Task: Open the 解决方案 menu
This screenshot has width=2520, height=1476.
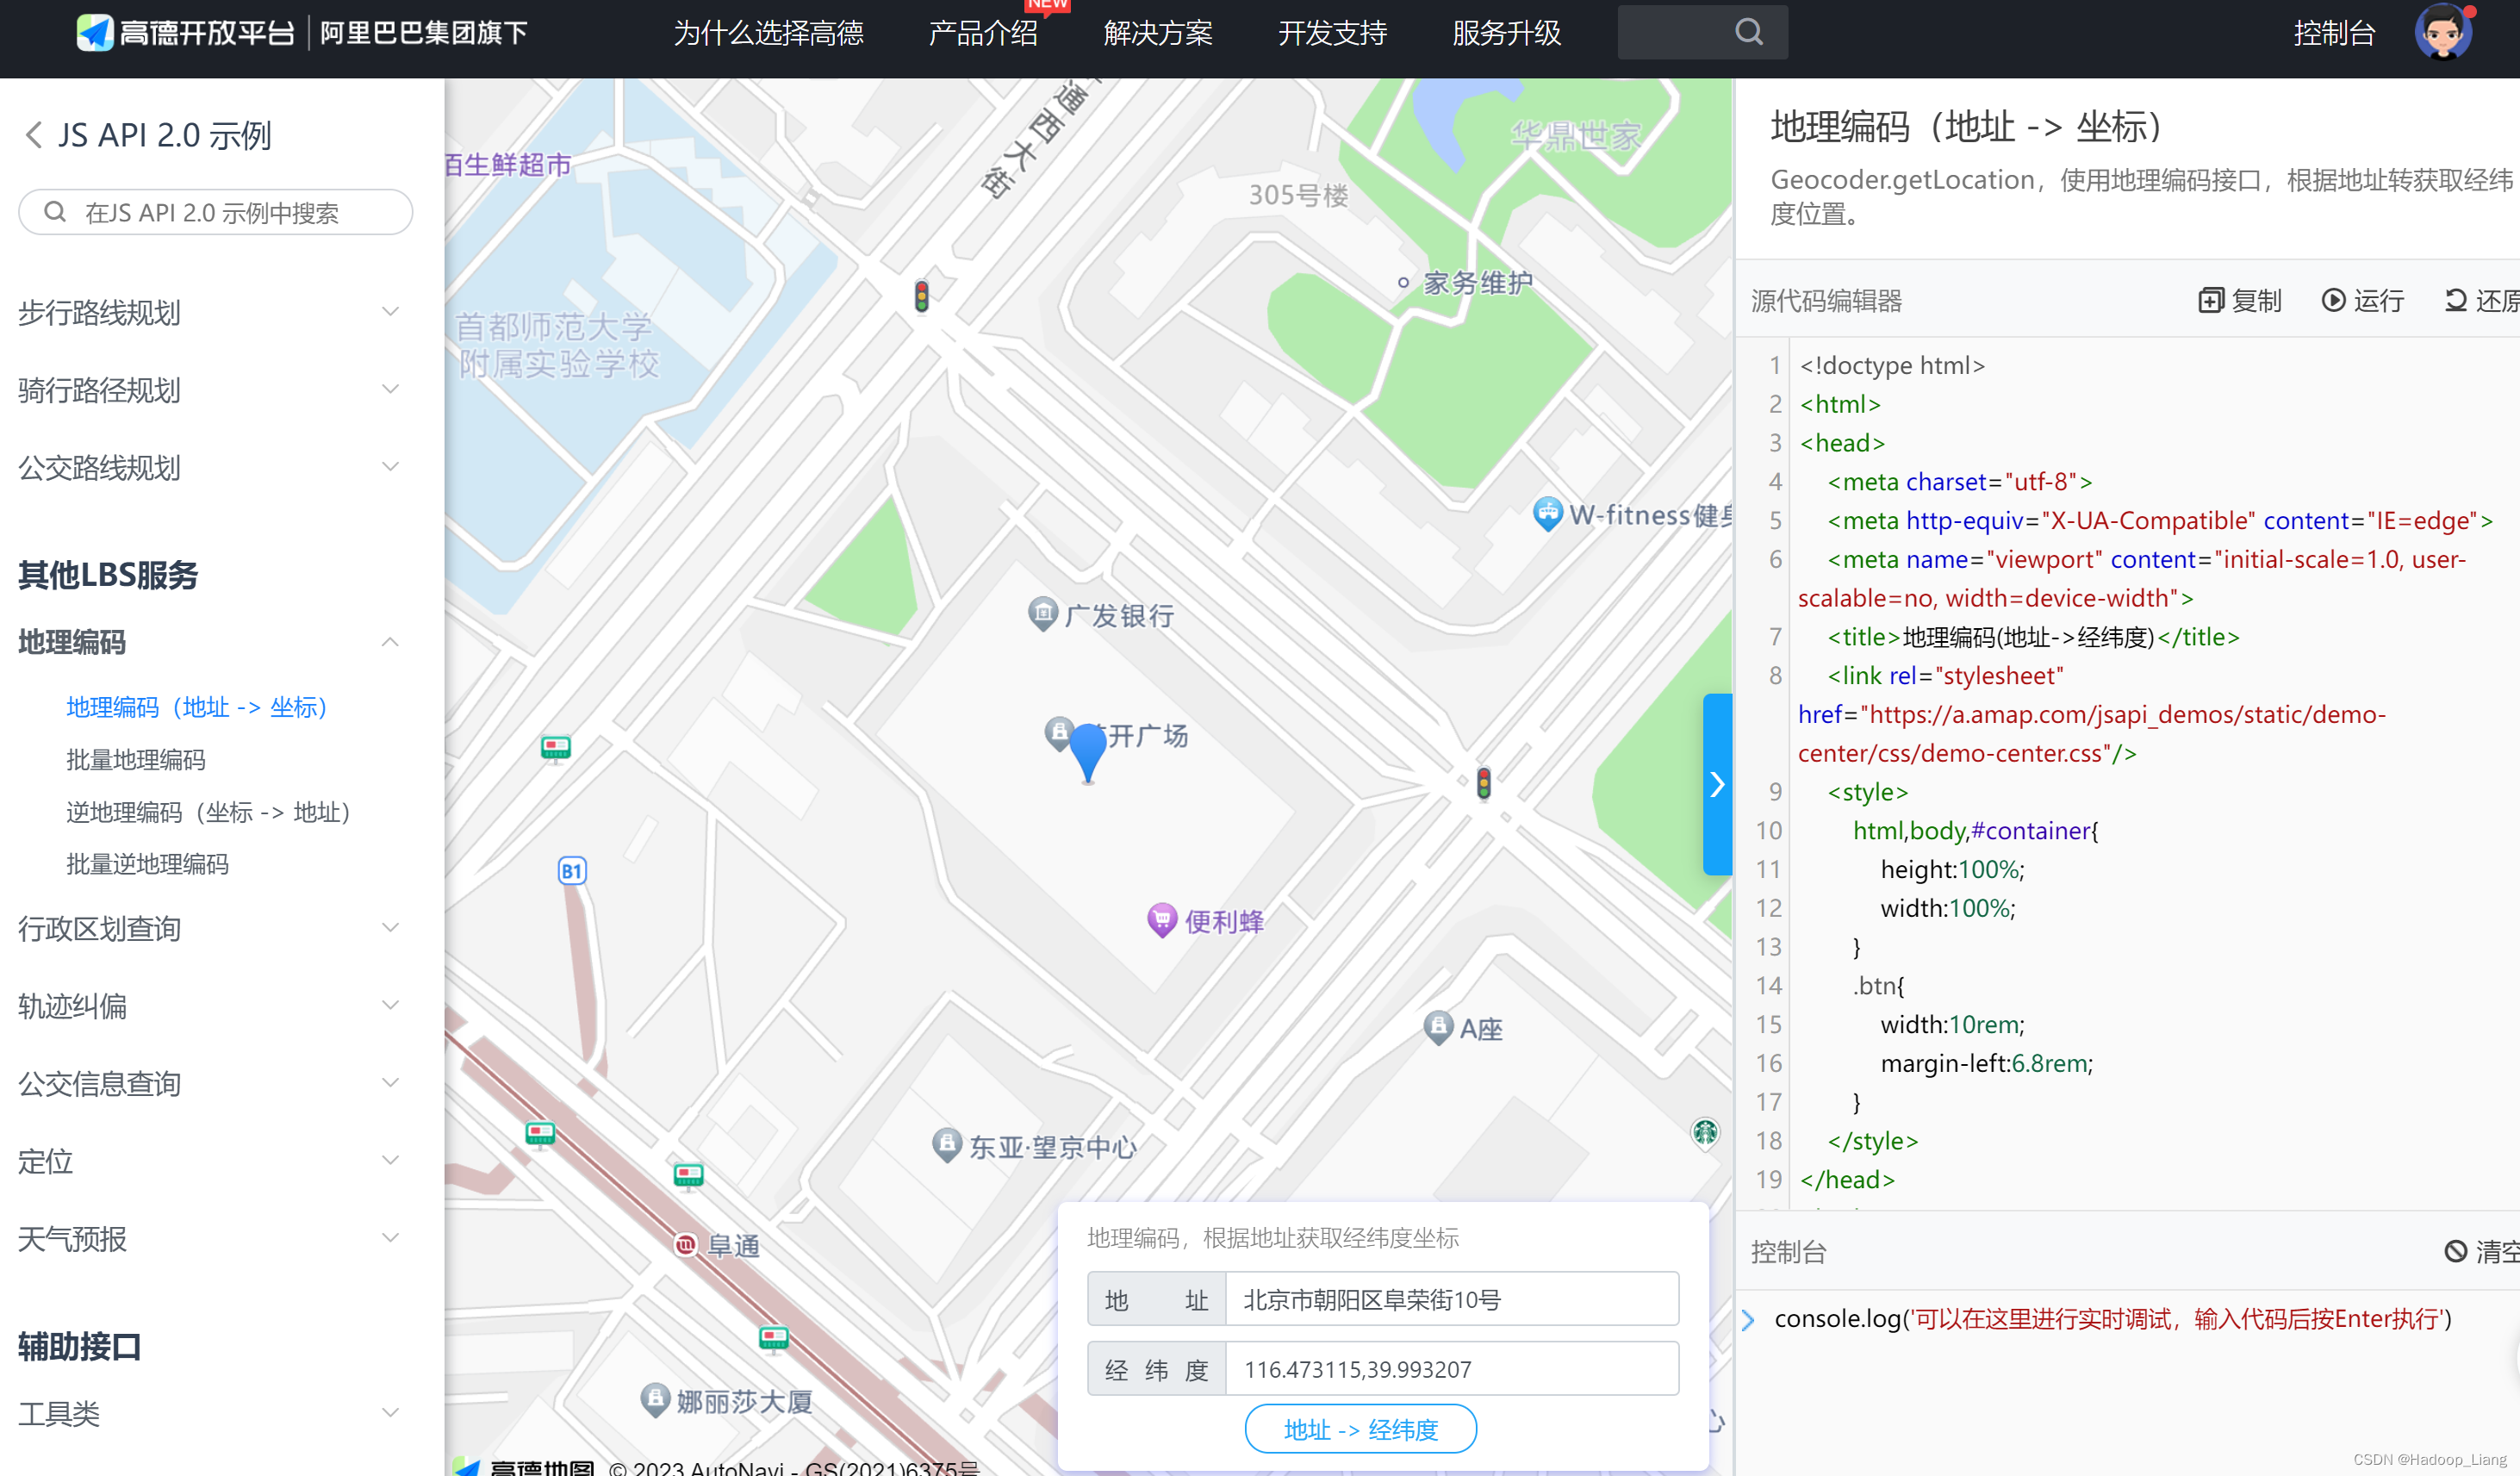Action: (1157, 33)
